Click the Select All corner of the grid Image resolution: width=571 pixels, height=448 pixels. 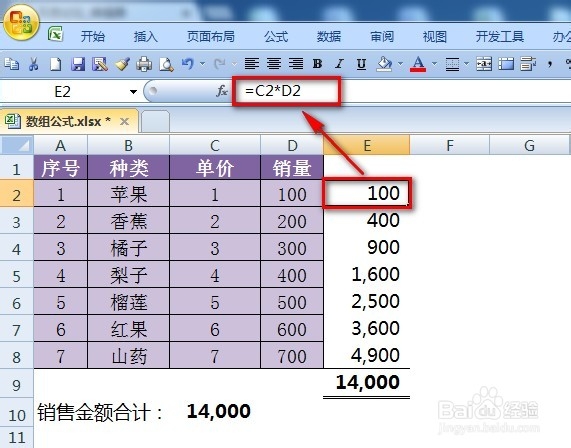pos(17,145)
